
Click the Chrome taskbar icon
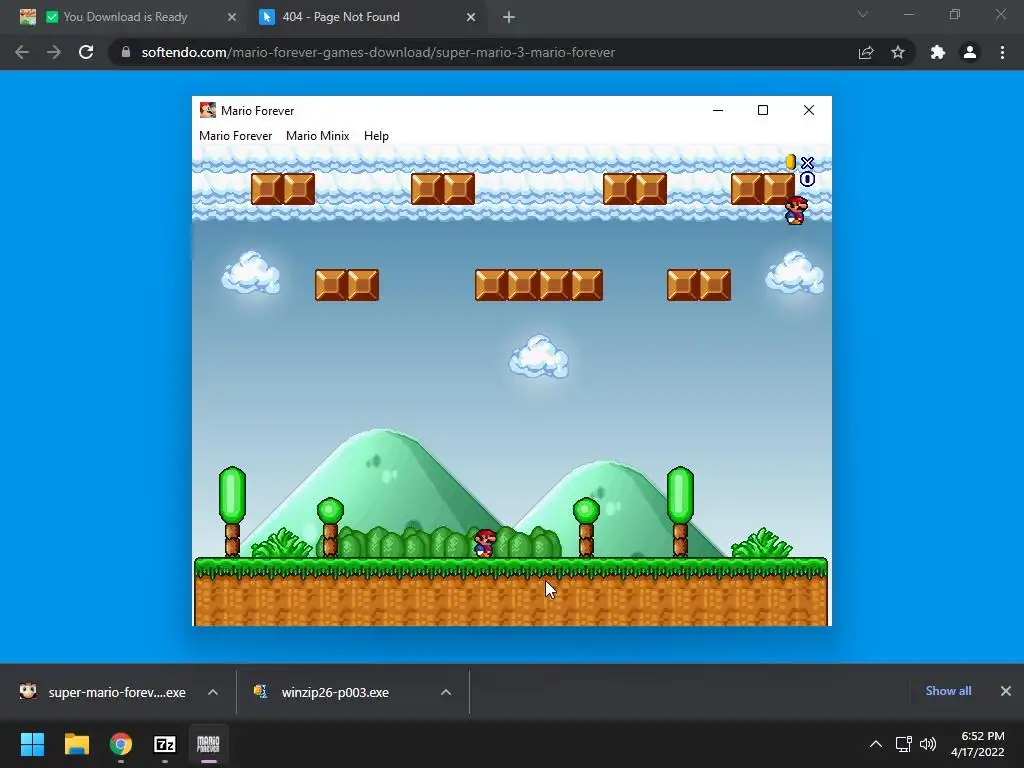click(121, 744)
